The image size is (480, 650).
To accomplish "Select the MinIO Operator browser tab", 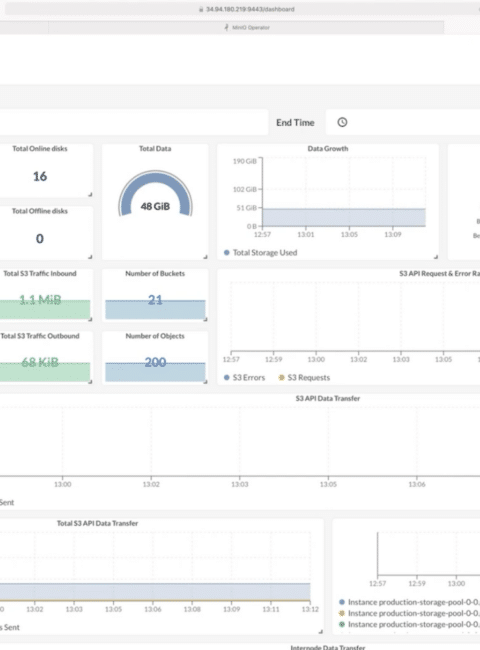I will (246, 27).
